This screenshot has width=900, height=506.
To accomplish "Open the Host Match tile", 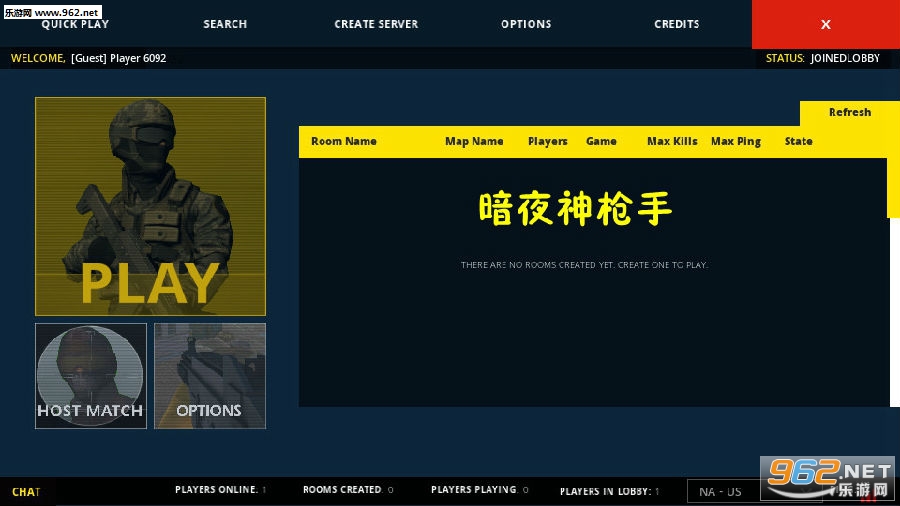I will 91,376.
